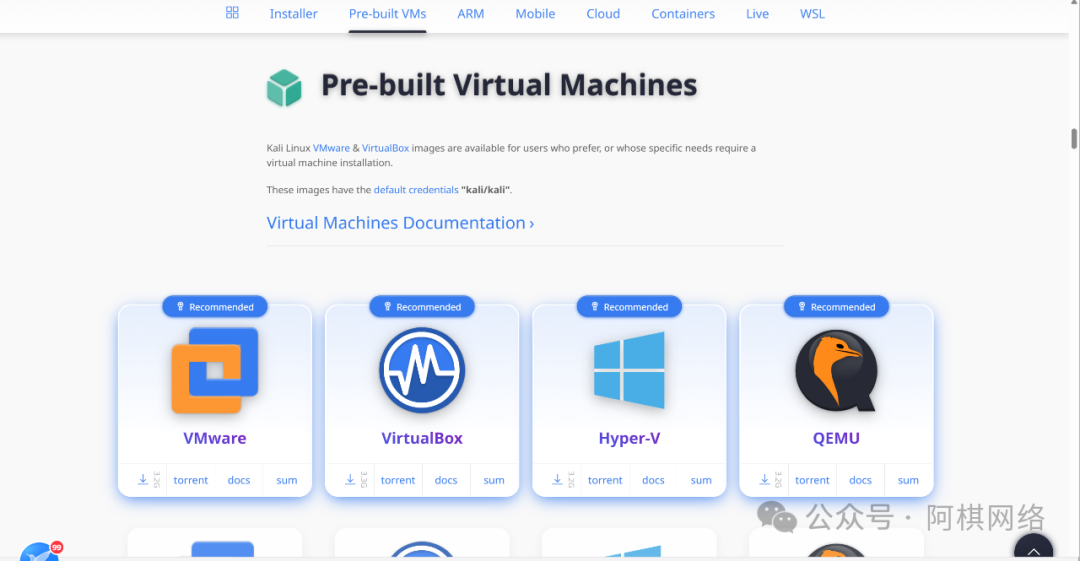The image size is (1080, 561).
Task: Open the grid overview icon in navigation
Action: point(232,12)
